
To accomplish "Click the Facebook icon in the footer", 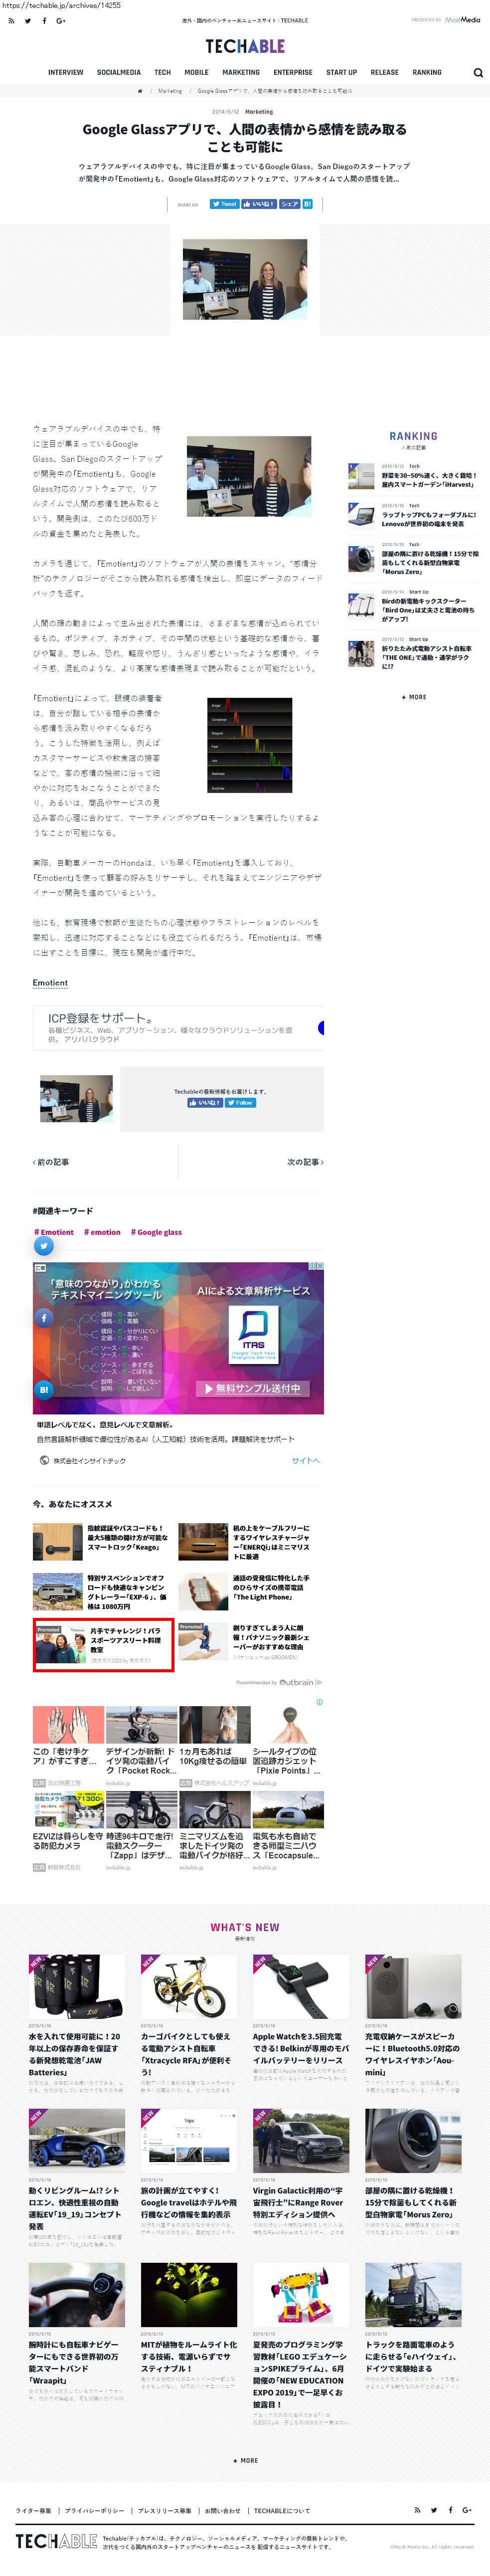I will pyautogui.click(x=450, y=2510).
